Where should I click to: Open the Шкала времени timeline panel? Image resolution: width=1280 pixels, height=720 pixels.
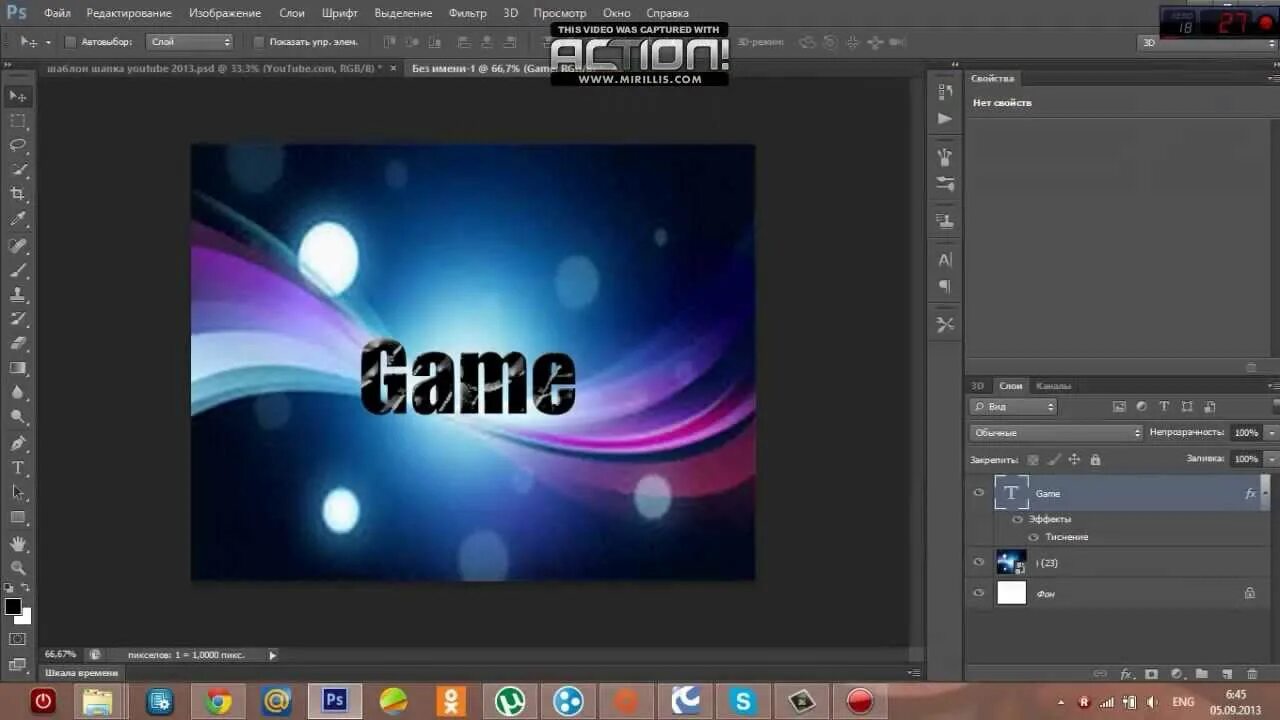[x=82, y=673]
